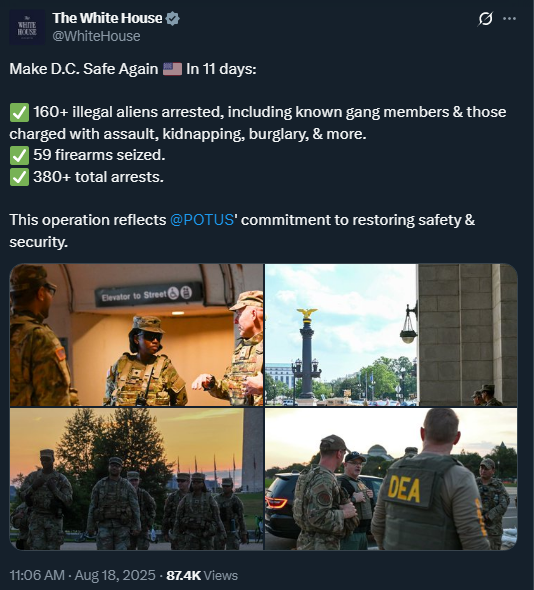View the 87.4K Views count
This screenshot has height=590, width=534.
[202, 575]
